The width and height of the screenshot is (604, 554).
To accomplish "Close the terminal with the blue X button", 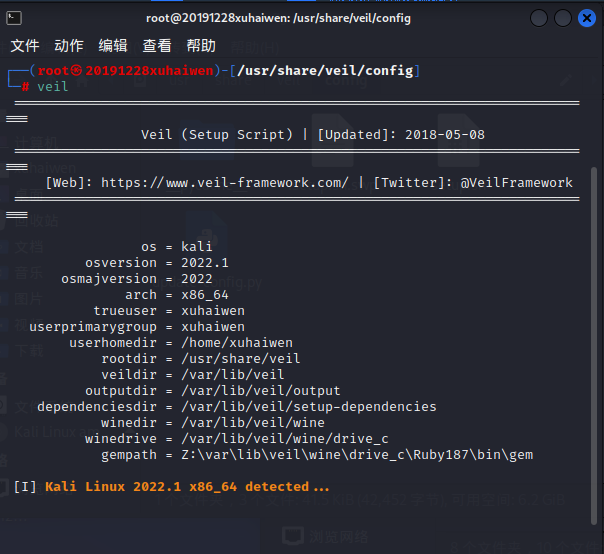I will pyautogui.click(x=587, y=18).
